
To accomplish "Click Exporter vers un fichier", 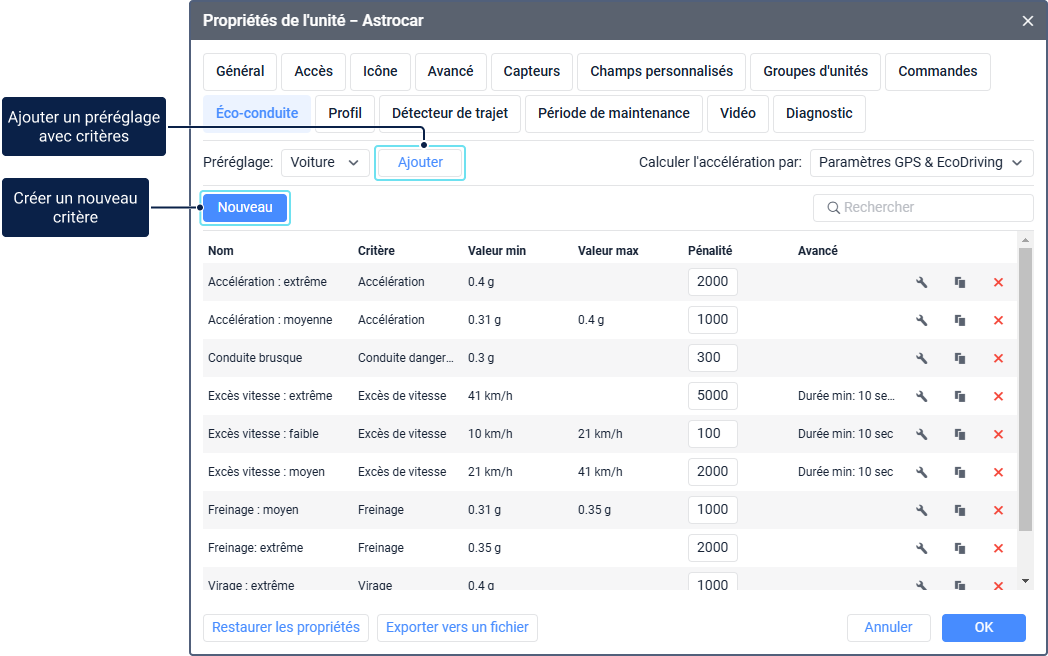I will [x=457, y=628].
